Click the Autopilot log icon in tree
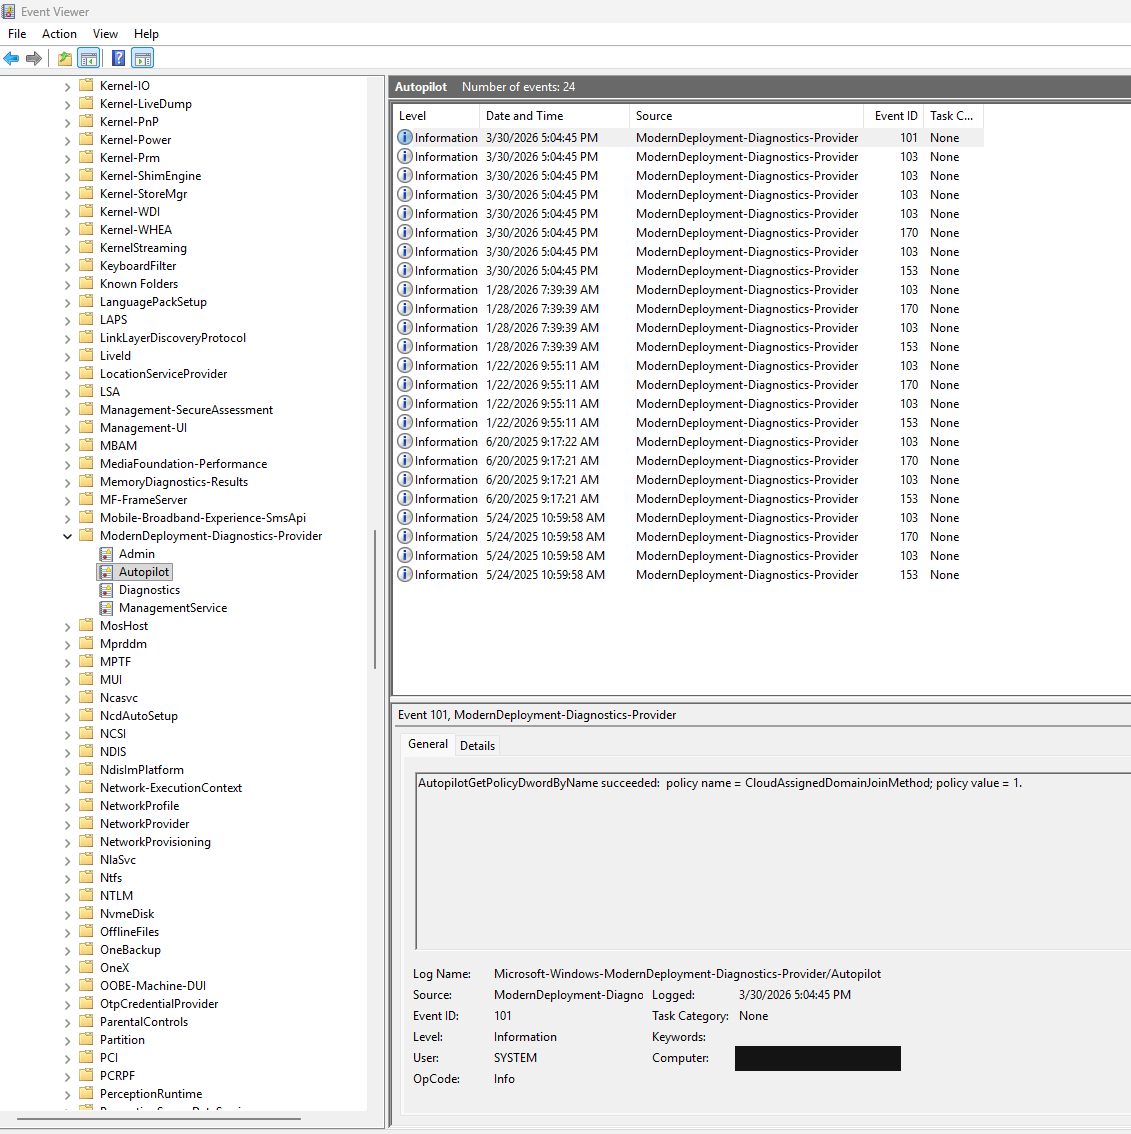The height and width of the screenshot is (1134, 1131). [106, 572]
